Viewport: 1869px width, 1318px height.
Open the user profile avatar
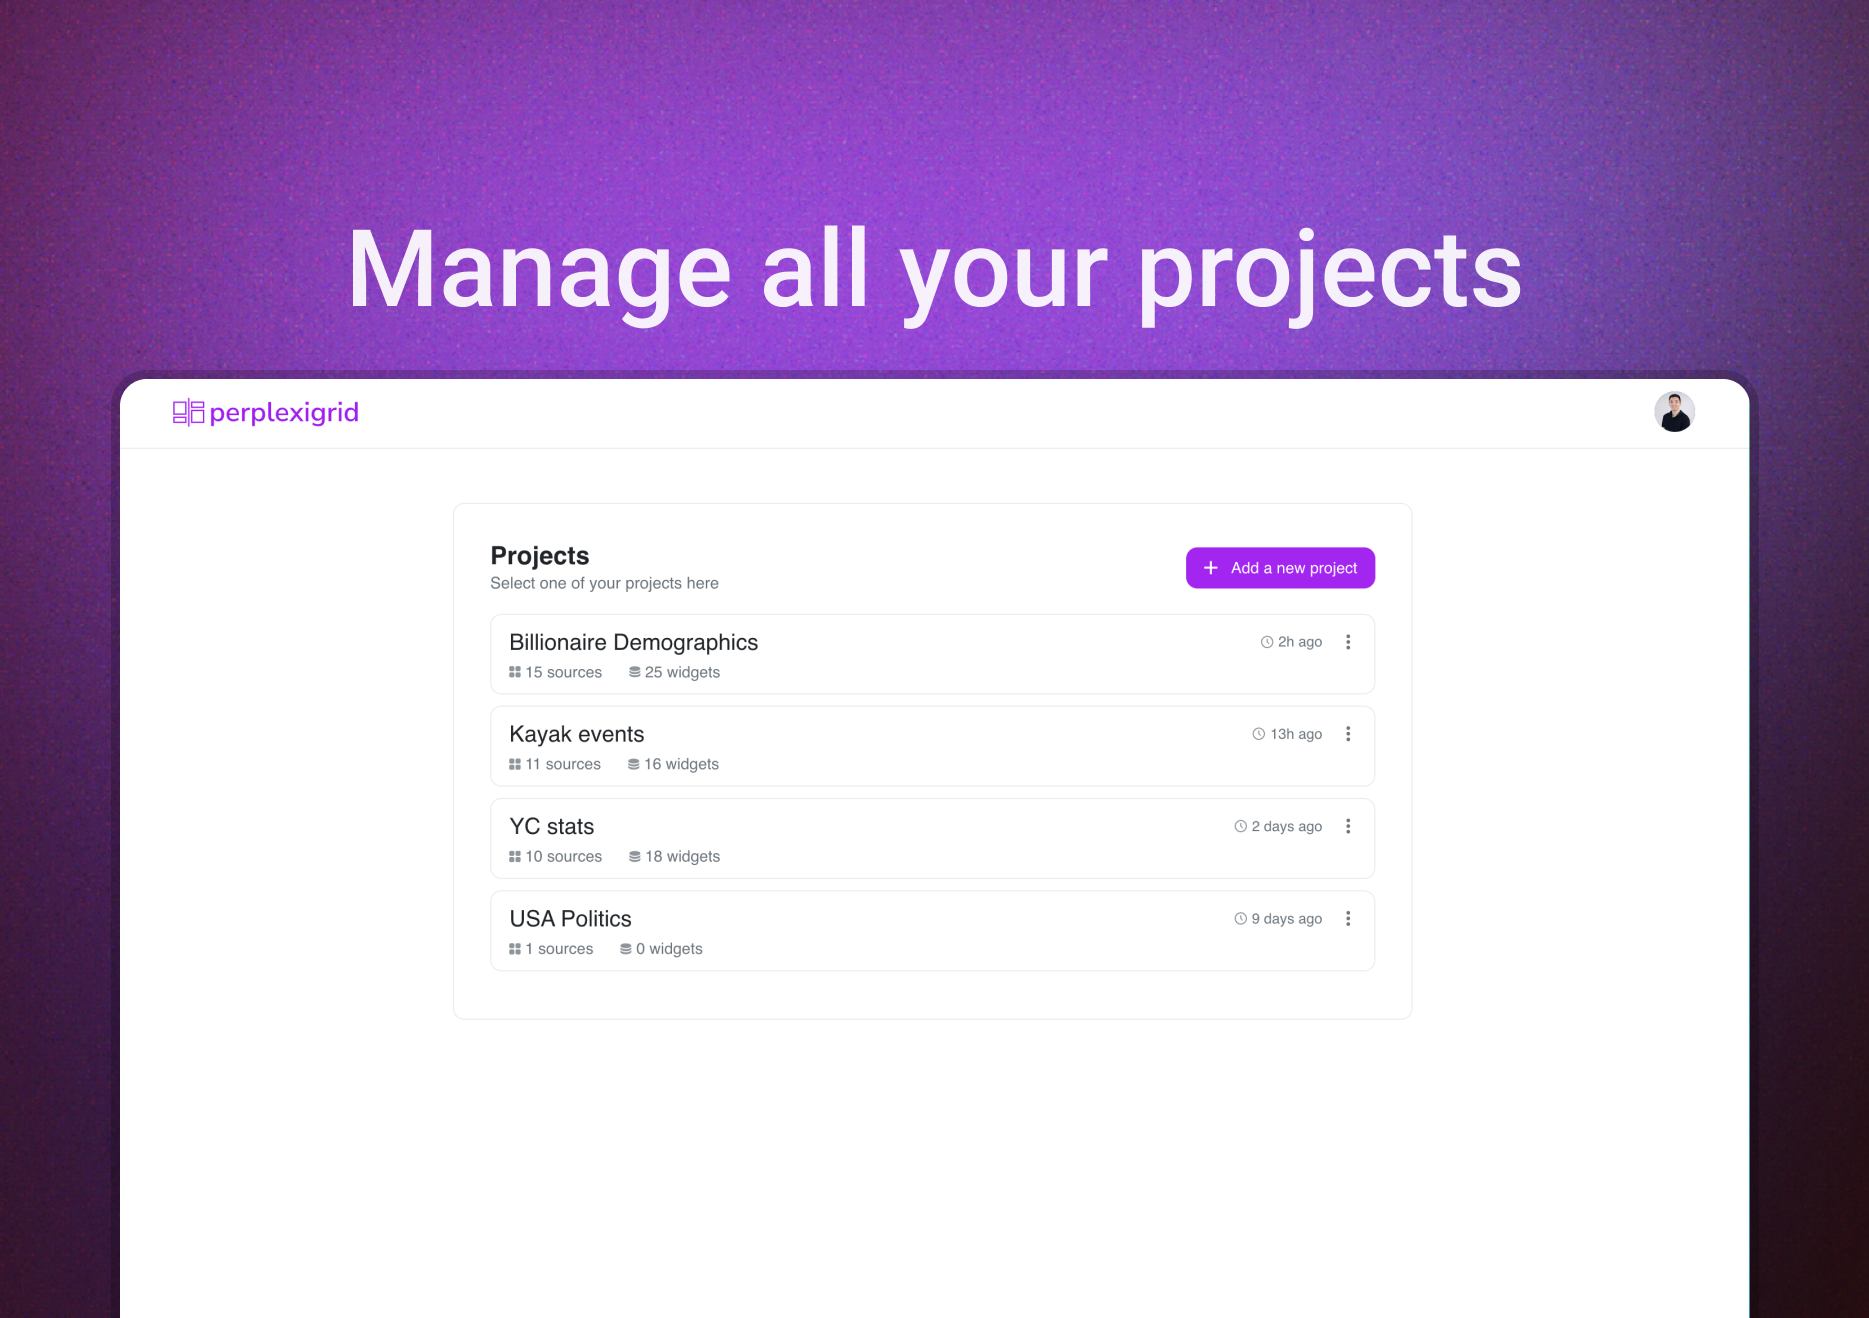click(x=1674, y=412)
